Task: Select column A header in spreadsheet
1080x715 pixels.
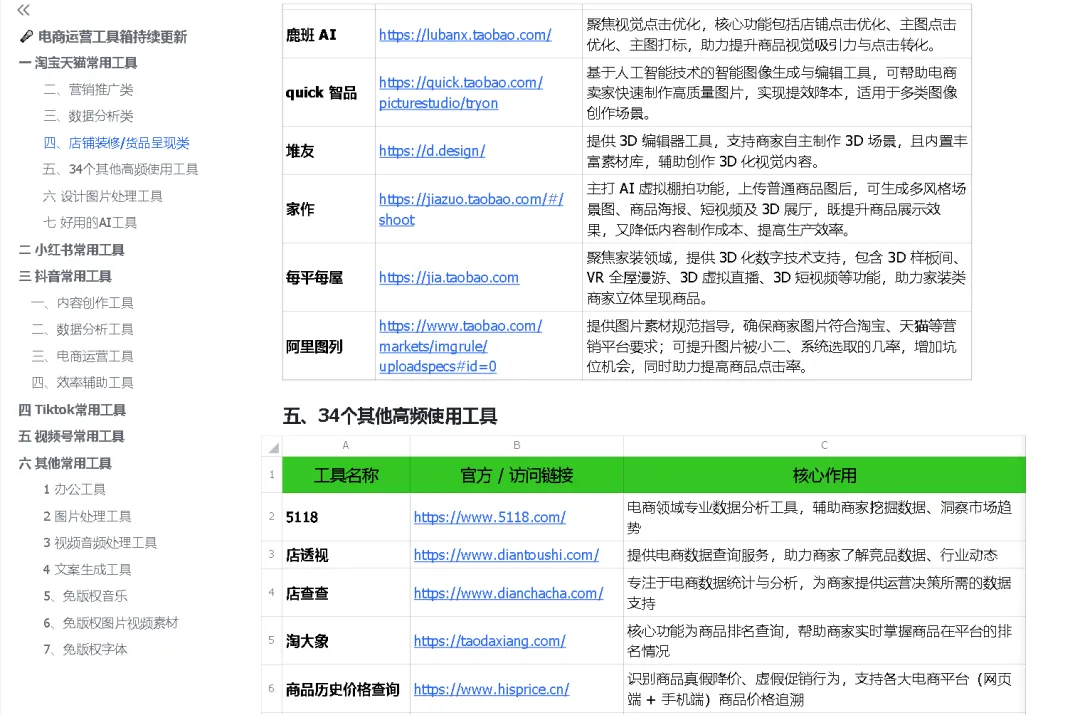Action: coord(346,446)
